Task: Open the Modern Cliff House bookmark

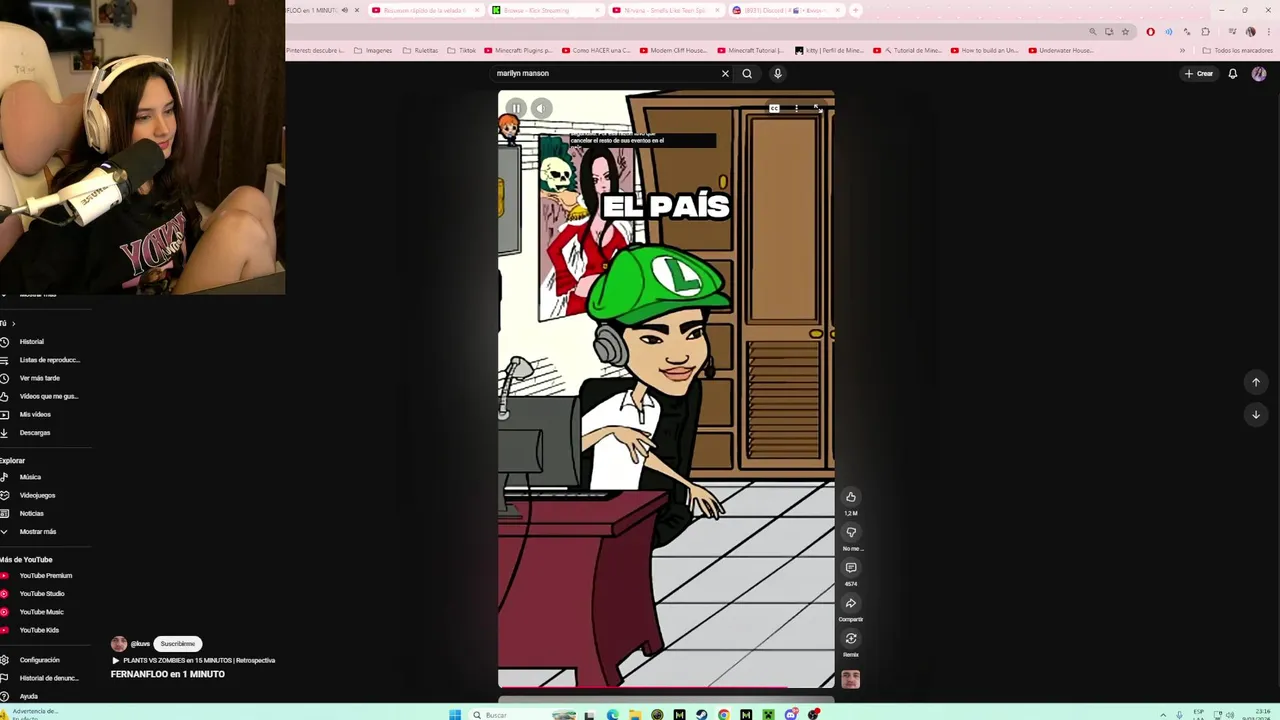Action: pos(672,50)
